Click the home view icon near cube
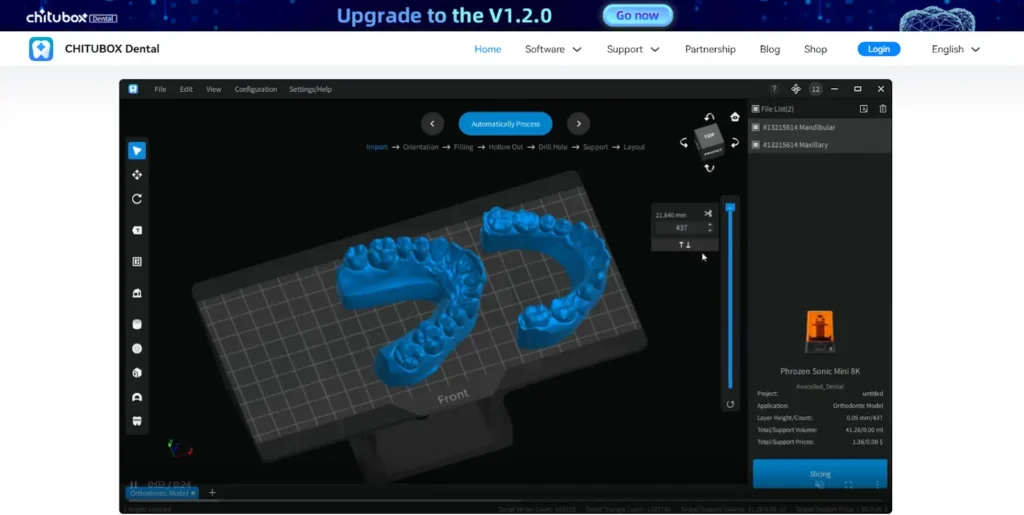Viewport: 1024px width, 515px height. click(735, 117)
